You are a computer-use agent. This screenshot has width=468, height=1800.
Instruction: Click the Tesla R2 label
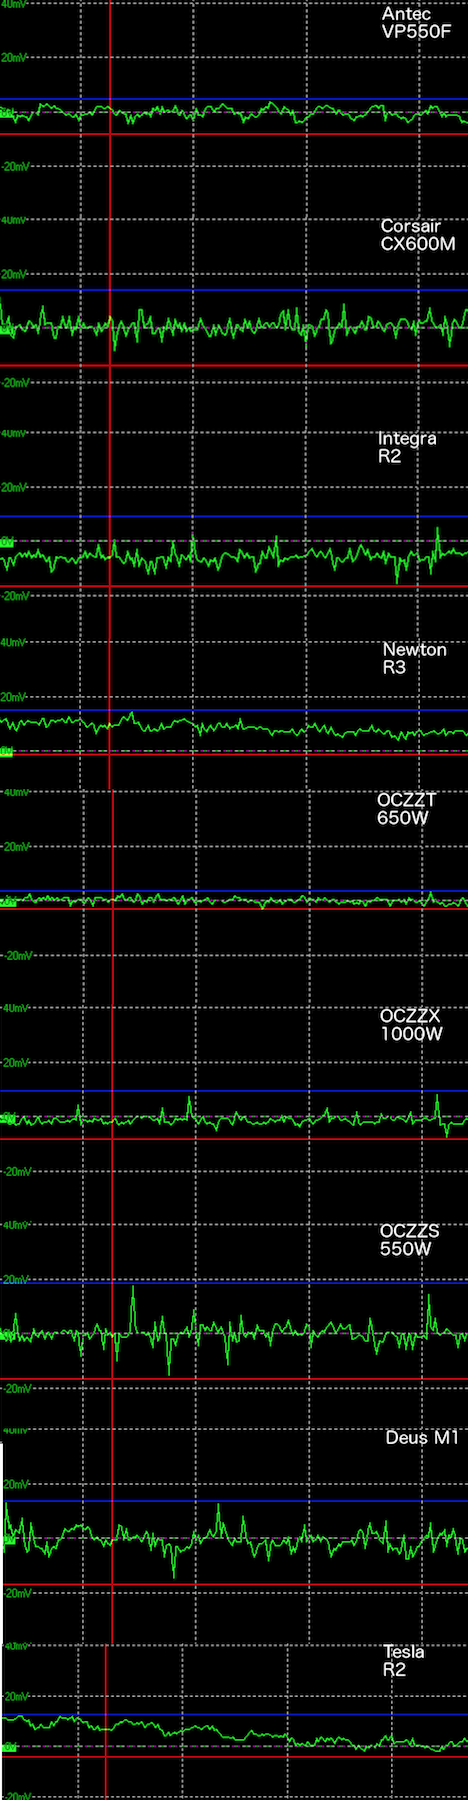(x=403, y=1660)
